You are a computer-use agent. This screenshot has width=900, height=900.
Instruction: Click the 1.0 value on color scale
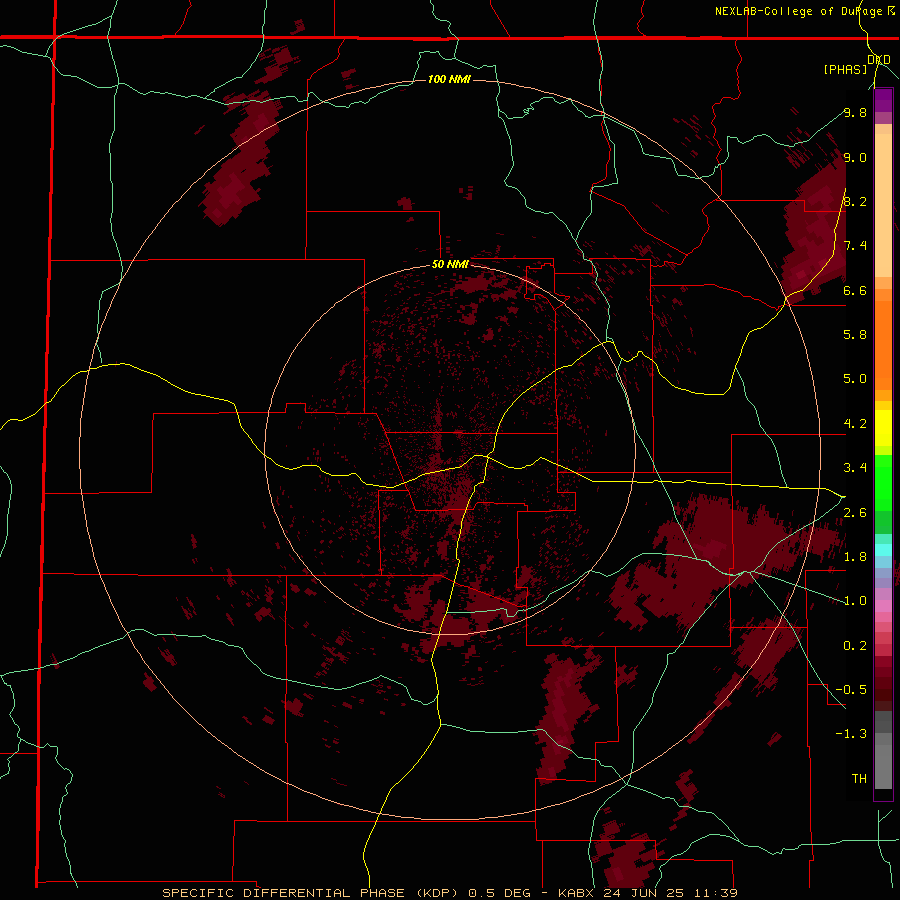click(855, 601)
